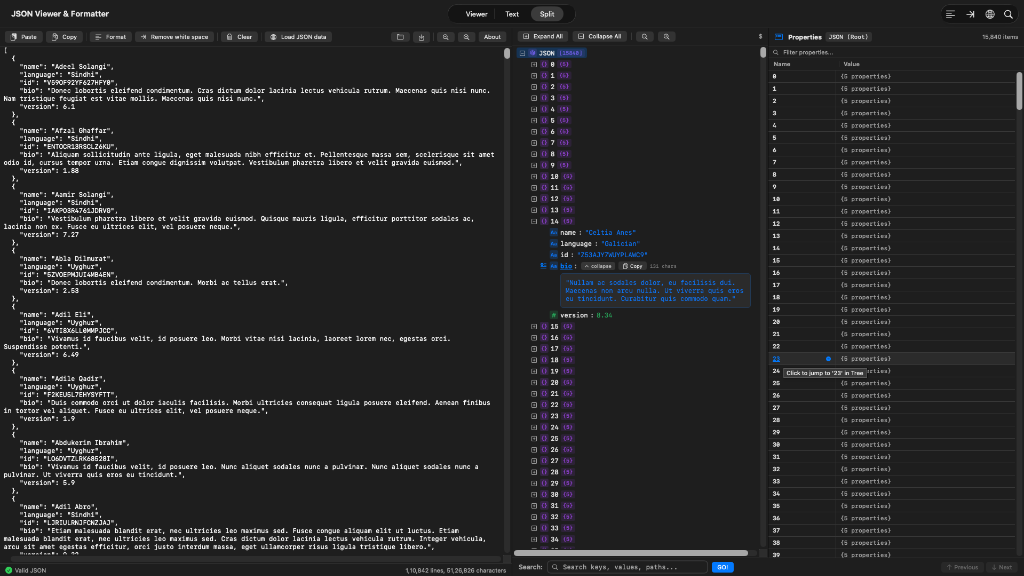Viewport: 1024px width, 576px height.
Task: Click the search magnifier icon at top right
Action: 1008,14
